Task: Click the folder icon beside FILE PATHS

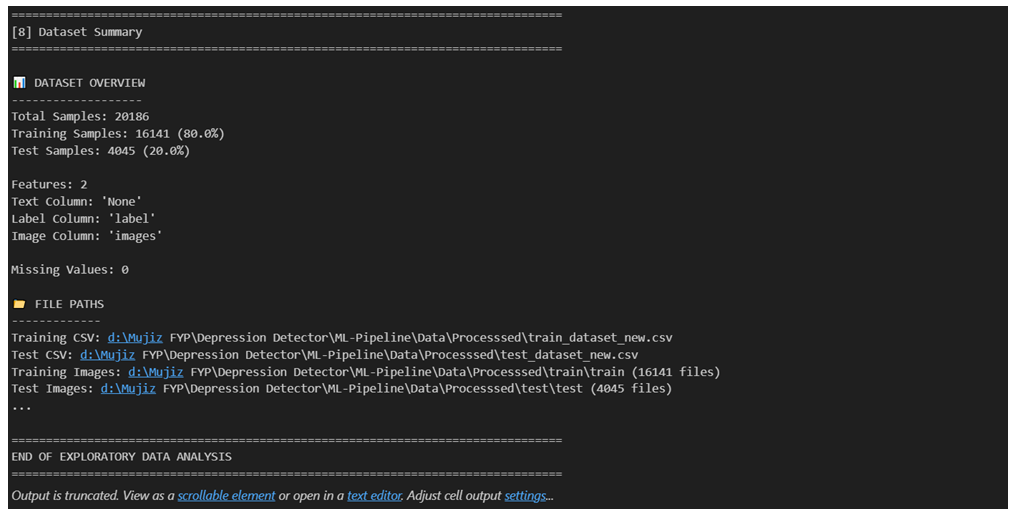Action: [19, 304]
